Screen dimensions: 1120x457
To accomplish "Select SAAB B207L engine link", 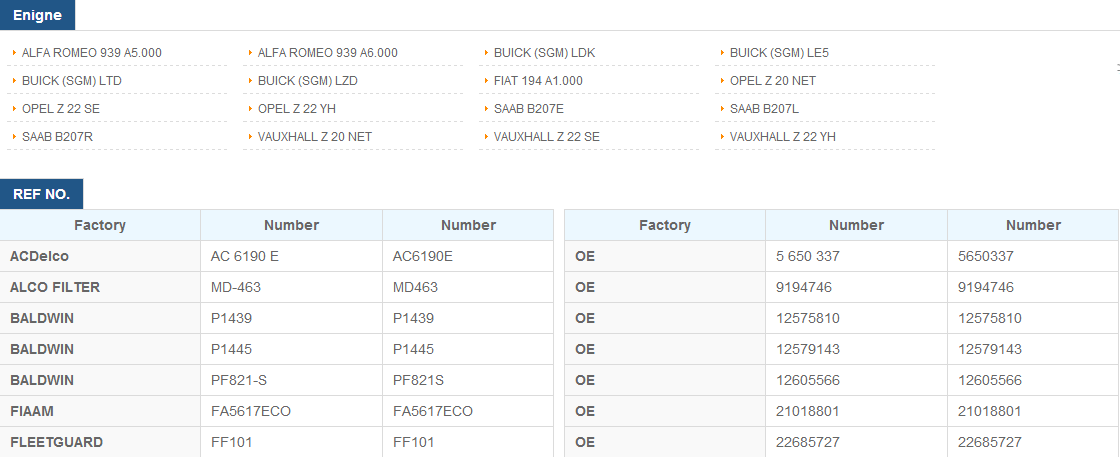I will pos(764,109).
